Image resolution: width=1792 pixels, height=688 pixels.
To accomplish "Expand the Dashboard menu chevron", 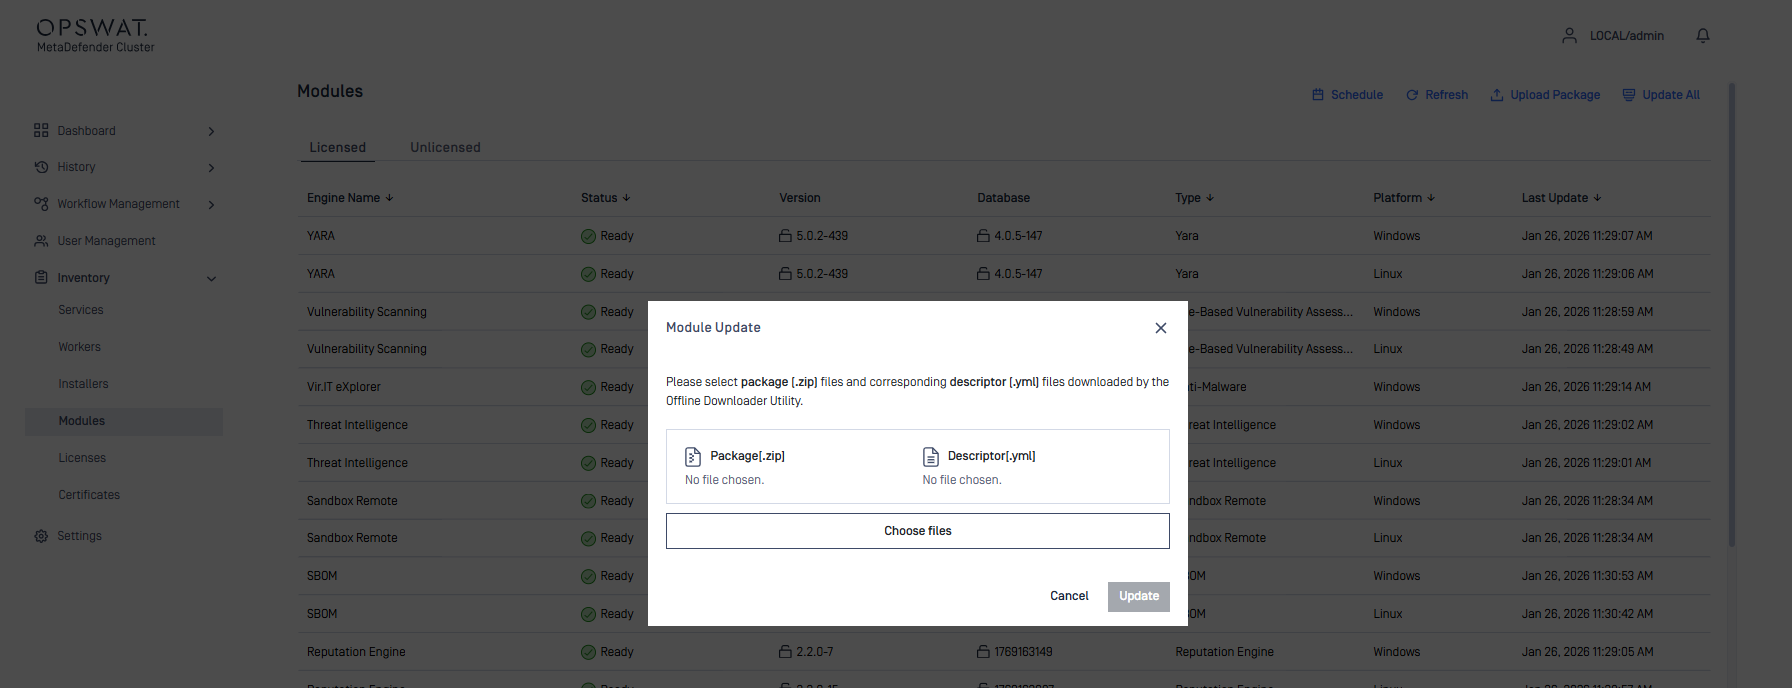I will tap(211, 131).
